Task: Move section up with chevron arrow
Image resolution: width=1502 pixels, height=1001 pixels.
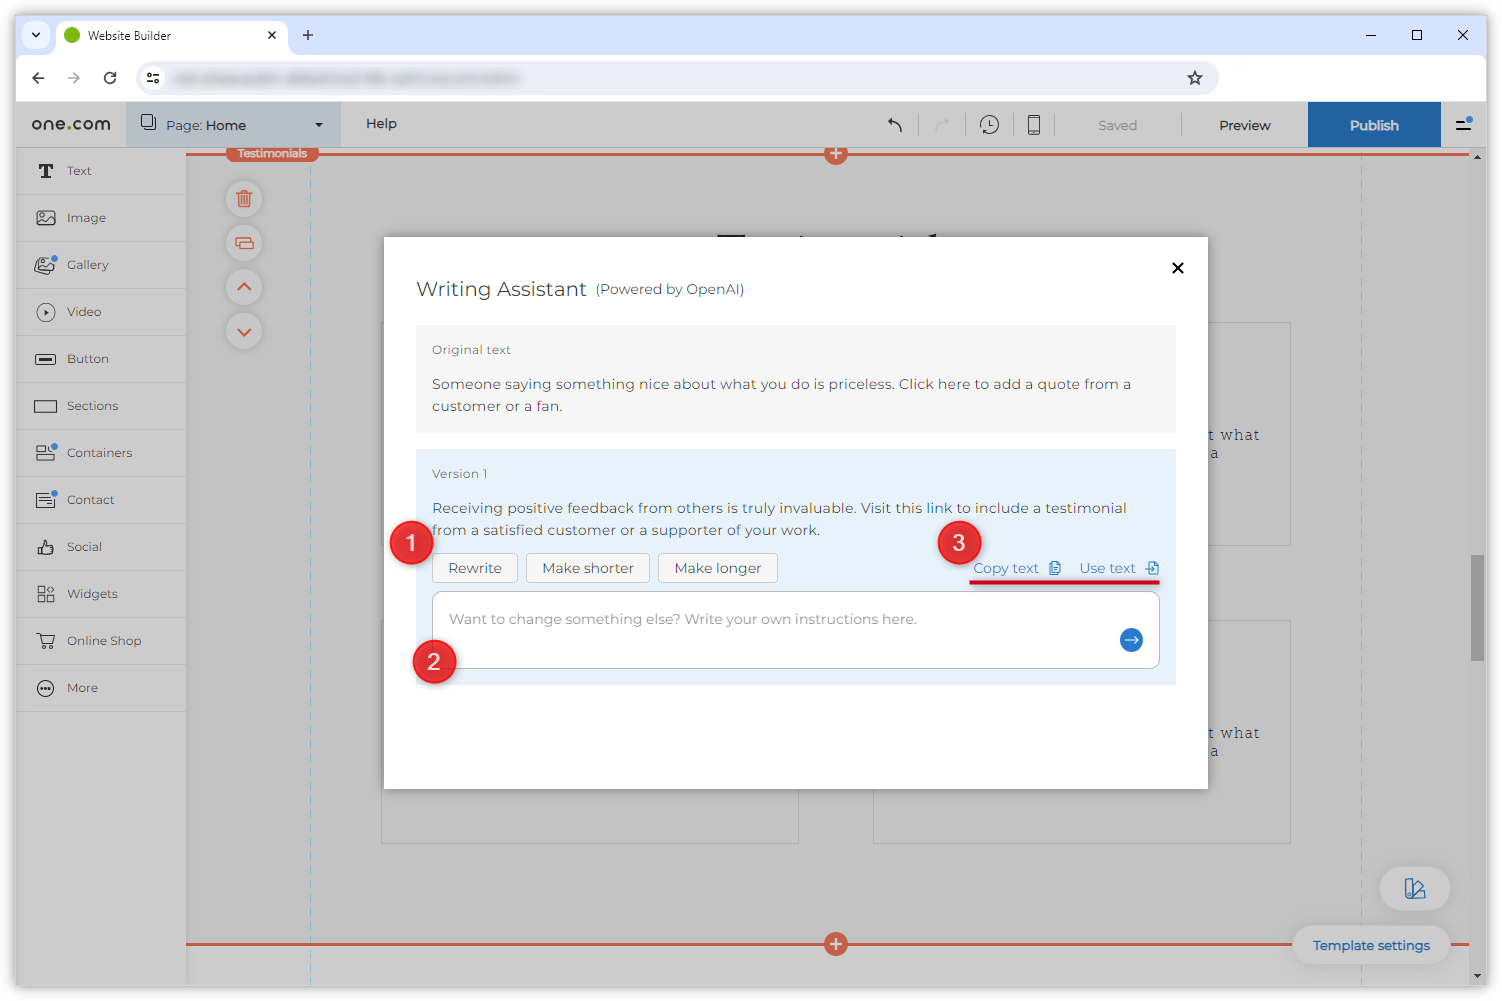Action: pos(244,287)
